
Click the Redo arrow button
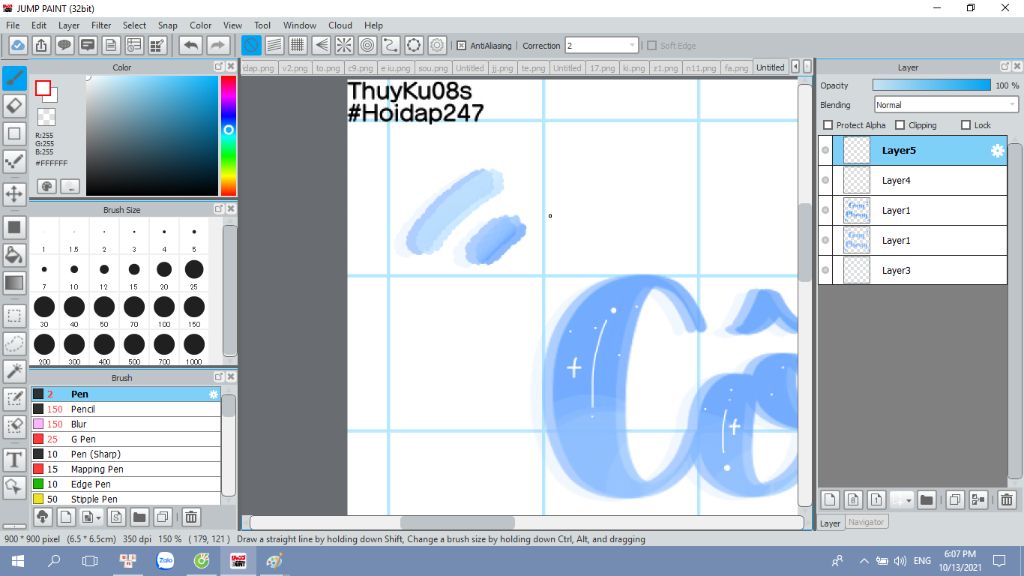218,45
